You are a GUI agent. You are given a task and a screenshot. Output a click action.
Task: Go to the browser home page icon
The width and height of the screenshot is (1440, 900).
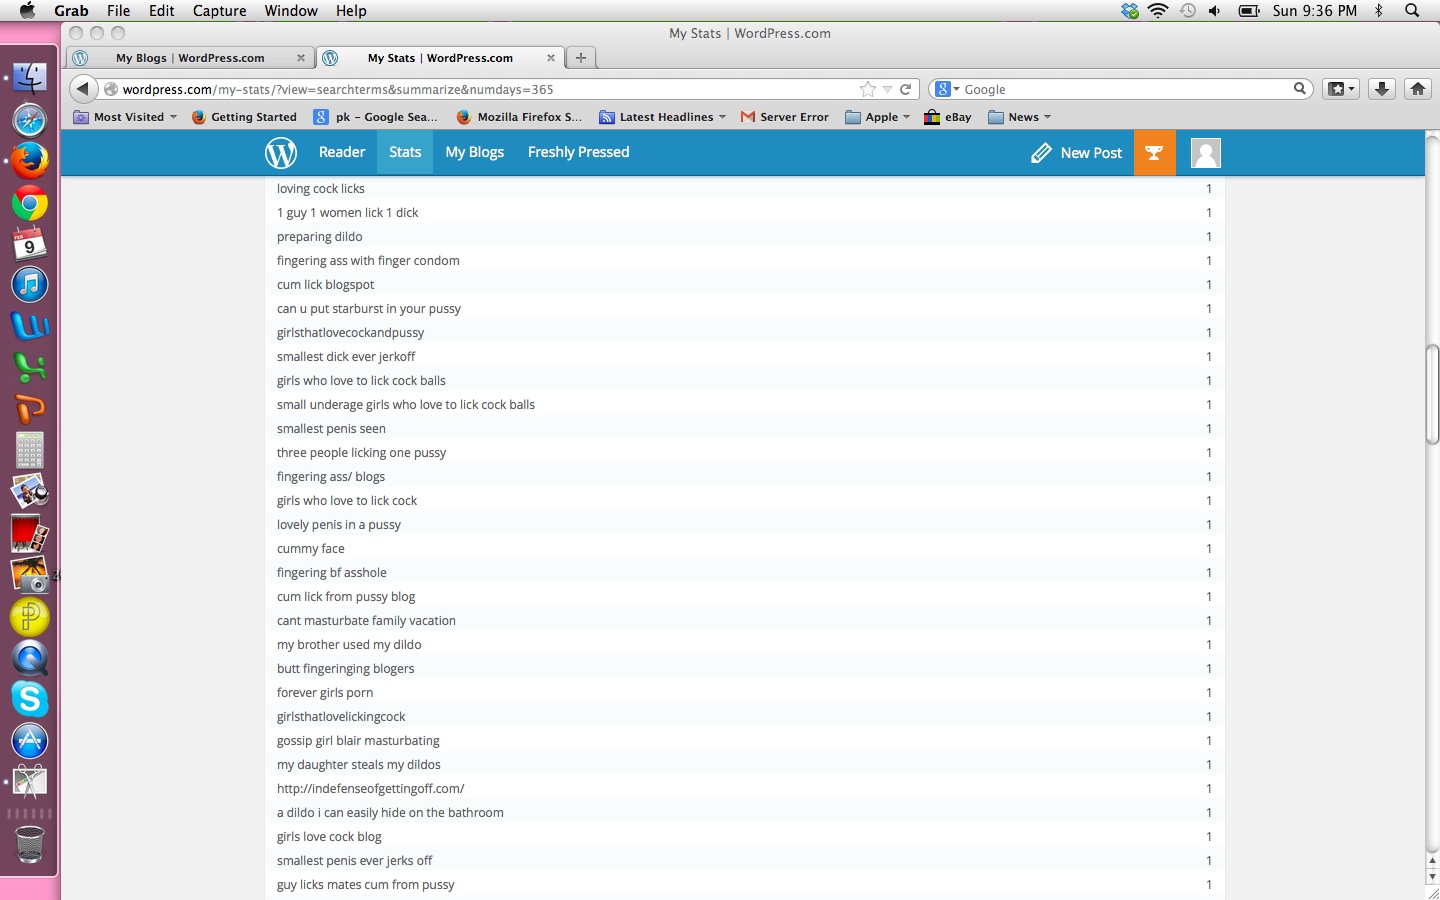pyautogui.click(x=1417, y=89)
